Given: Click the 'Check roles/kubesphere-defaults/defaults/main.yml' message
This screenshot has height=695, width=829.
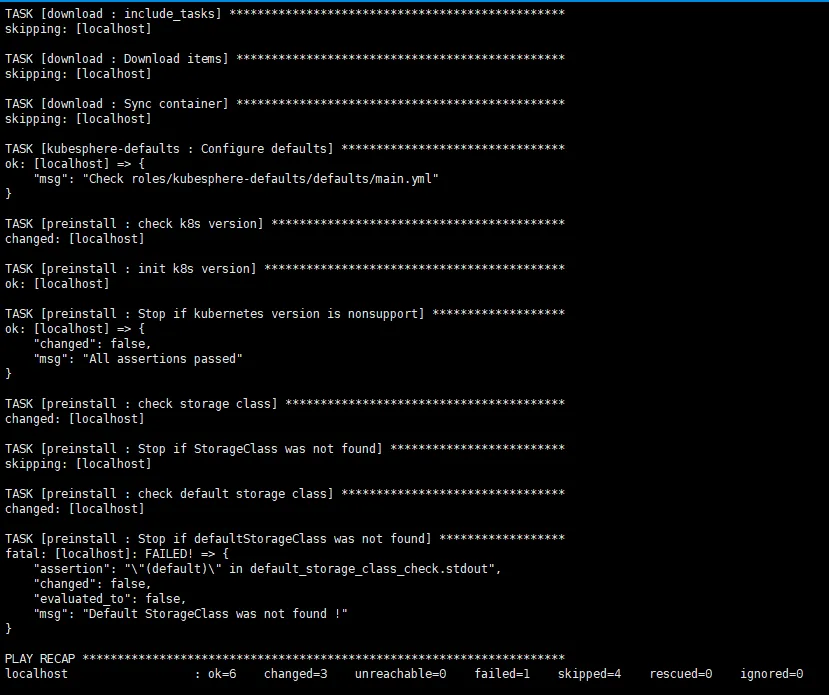Looking at the screenshot, I should click(x=250, y=178).
